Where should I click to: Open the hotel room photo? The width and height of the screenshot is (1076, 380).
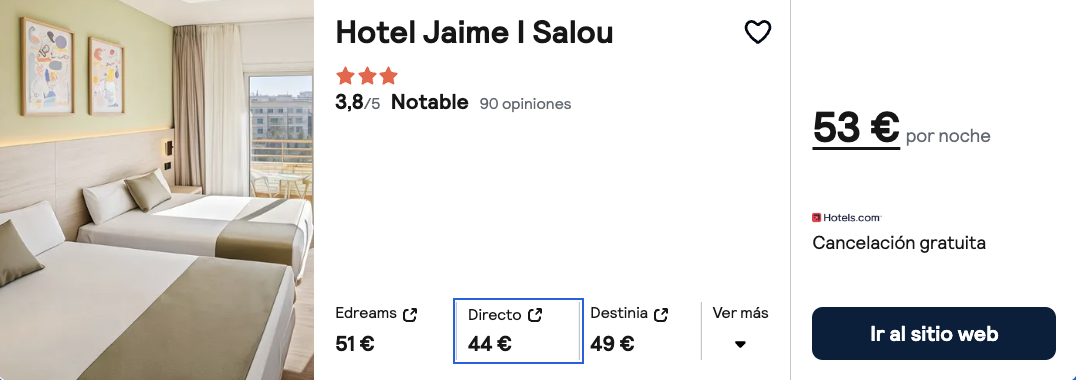point(156,190)
